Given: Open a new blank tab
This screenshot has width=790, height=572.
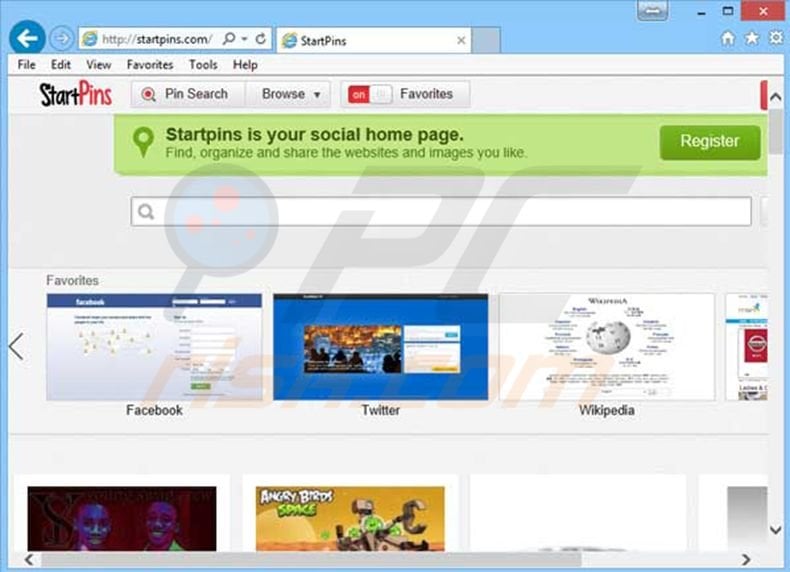Looking at the screenshot, I should pos(486,40).
